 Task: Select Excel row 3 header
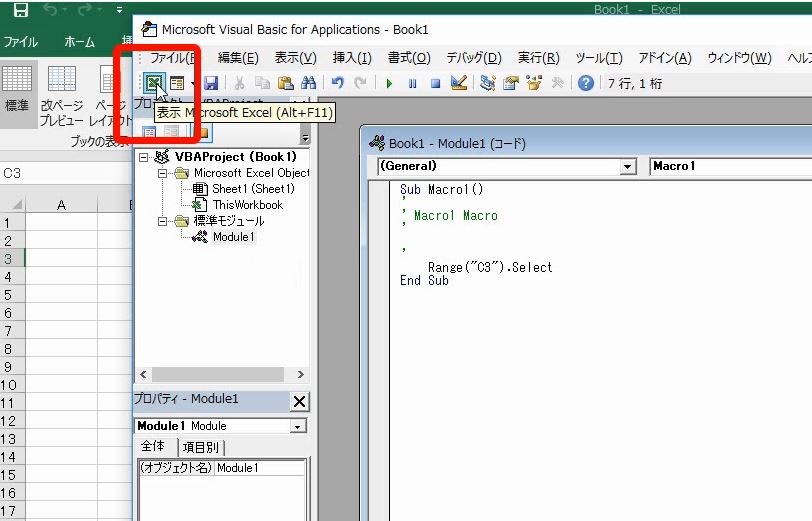(x=12, y=258)
